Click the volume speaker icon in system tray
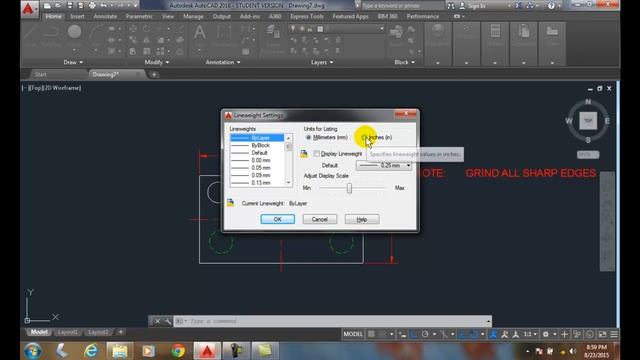Viewport: 640px width, 360px height. coord(572,351)
